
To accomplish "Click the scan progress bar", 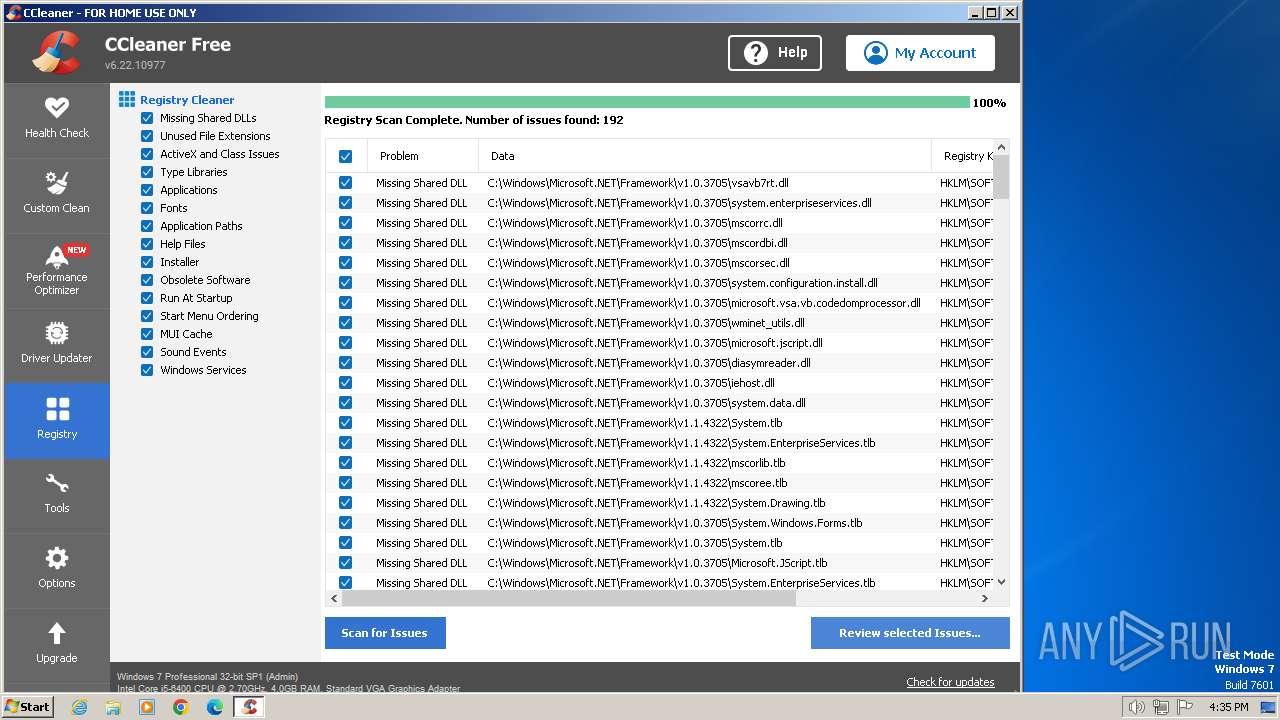I will coord(647,102).
